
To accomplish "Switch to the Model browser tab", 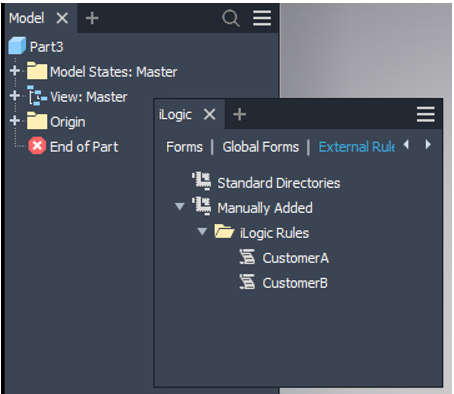I will [27, 18].
